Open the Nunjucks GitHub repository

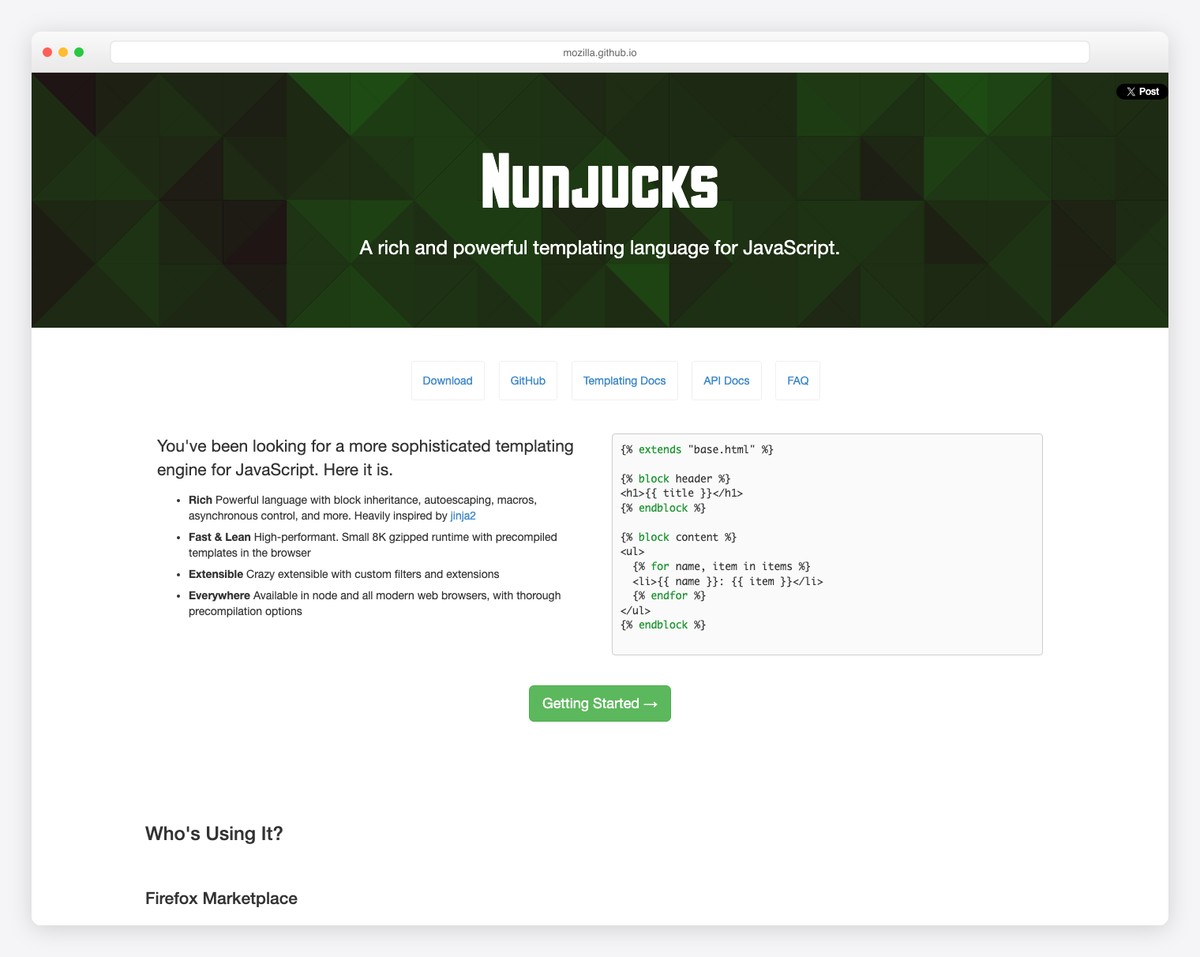[x=527, y=380]
